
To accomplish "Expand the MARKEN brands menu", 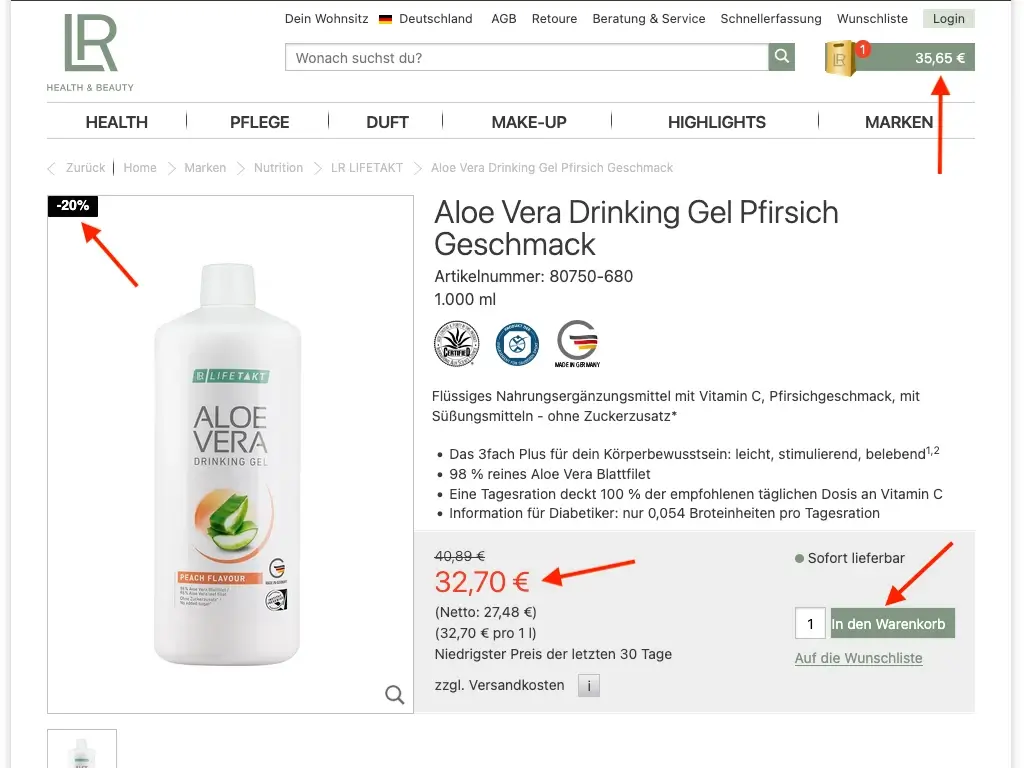I will pos(898,122).
